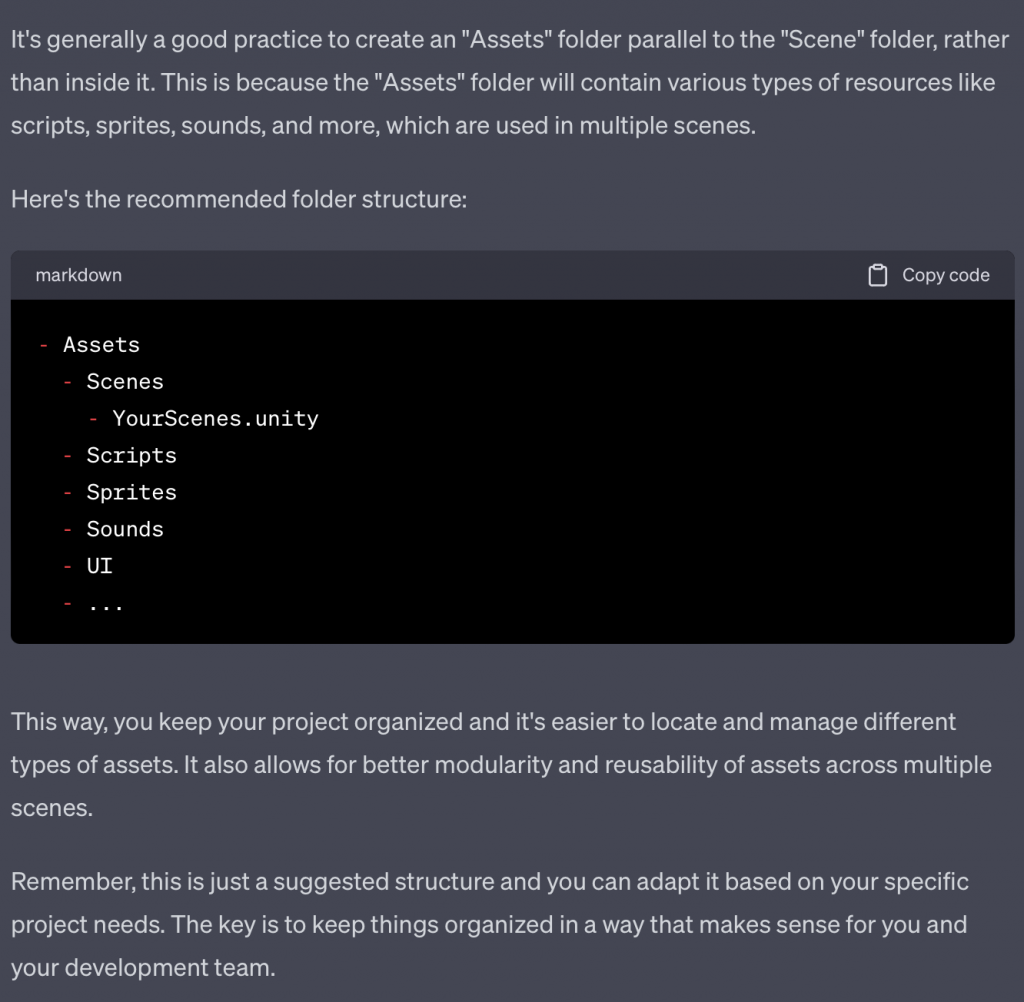Click the paragraph starting with "Remember, this is"

tap(490, 925)
